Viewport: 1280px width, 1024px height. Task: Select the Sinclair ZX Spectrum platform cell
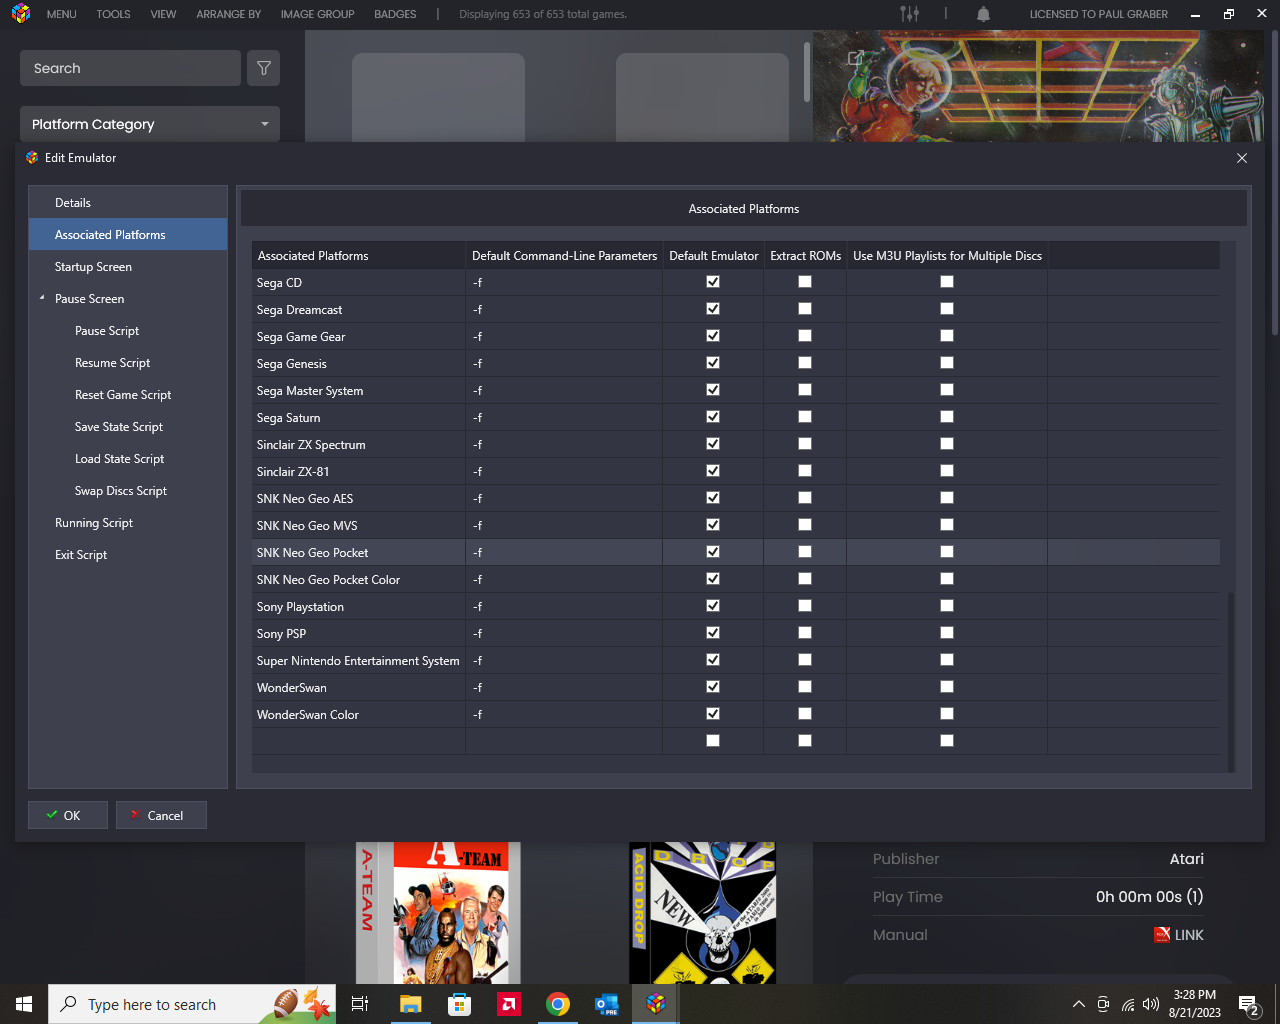coord(358,445)
